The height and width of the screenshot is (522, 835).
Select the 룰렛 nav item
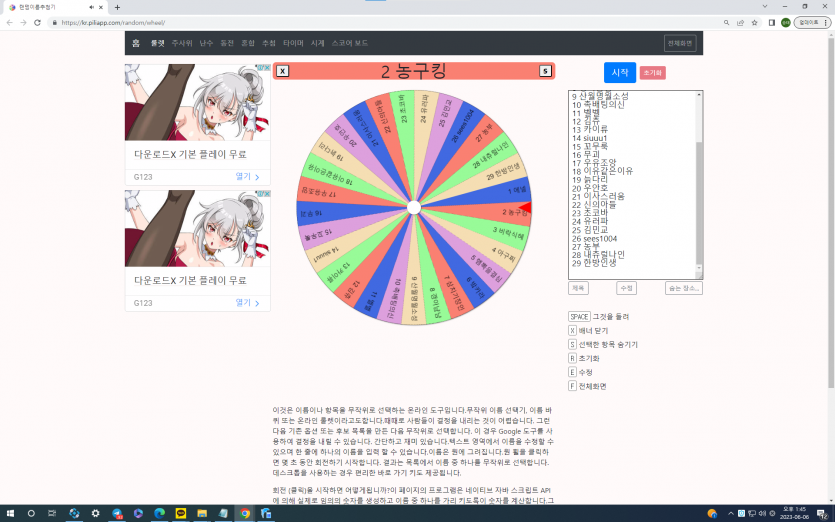pos(158,43)
